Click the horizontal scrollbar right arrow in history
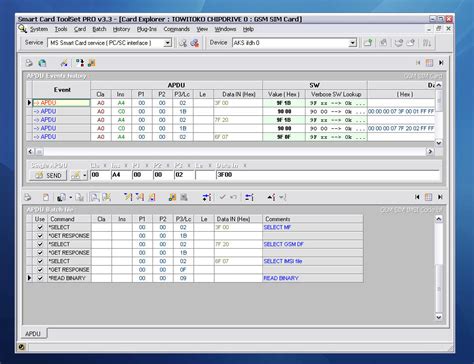Viewport: 474px width, 364px height. coord(430,152)
